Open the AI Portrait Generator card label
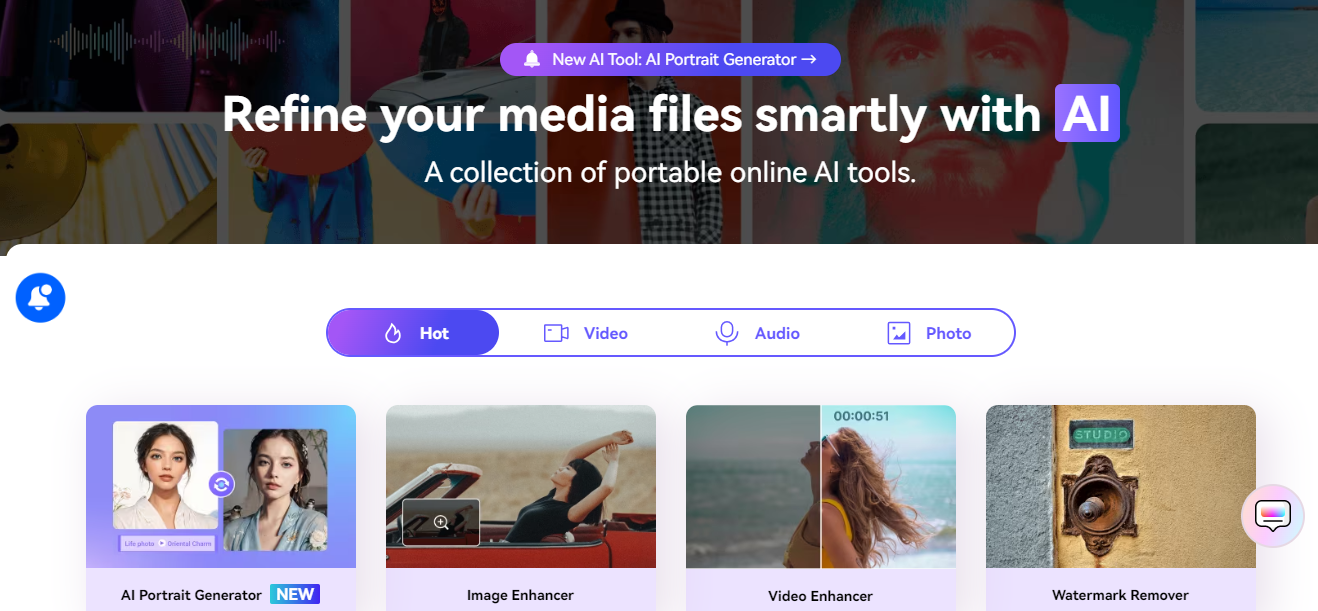The image size is (1318, 611). (191, 595)
